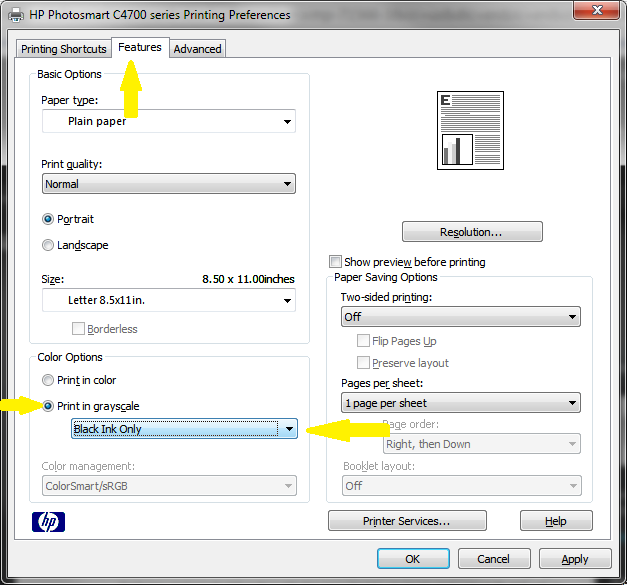Open Printer Services...
The height and width of the screenshot is (585, 627).
click(x=407, y=521)
